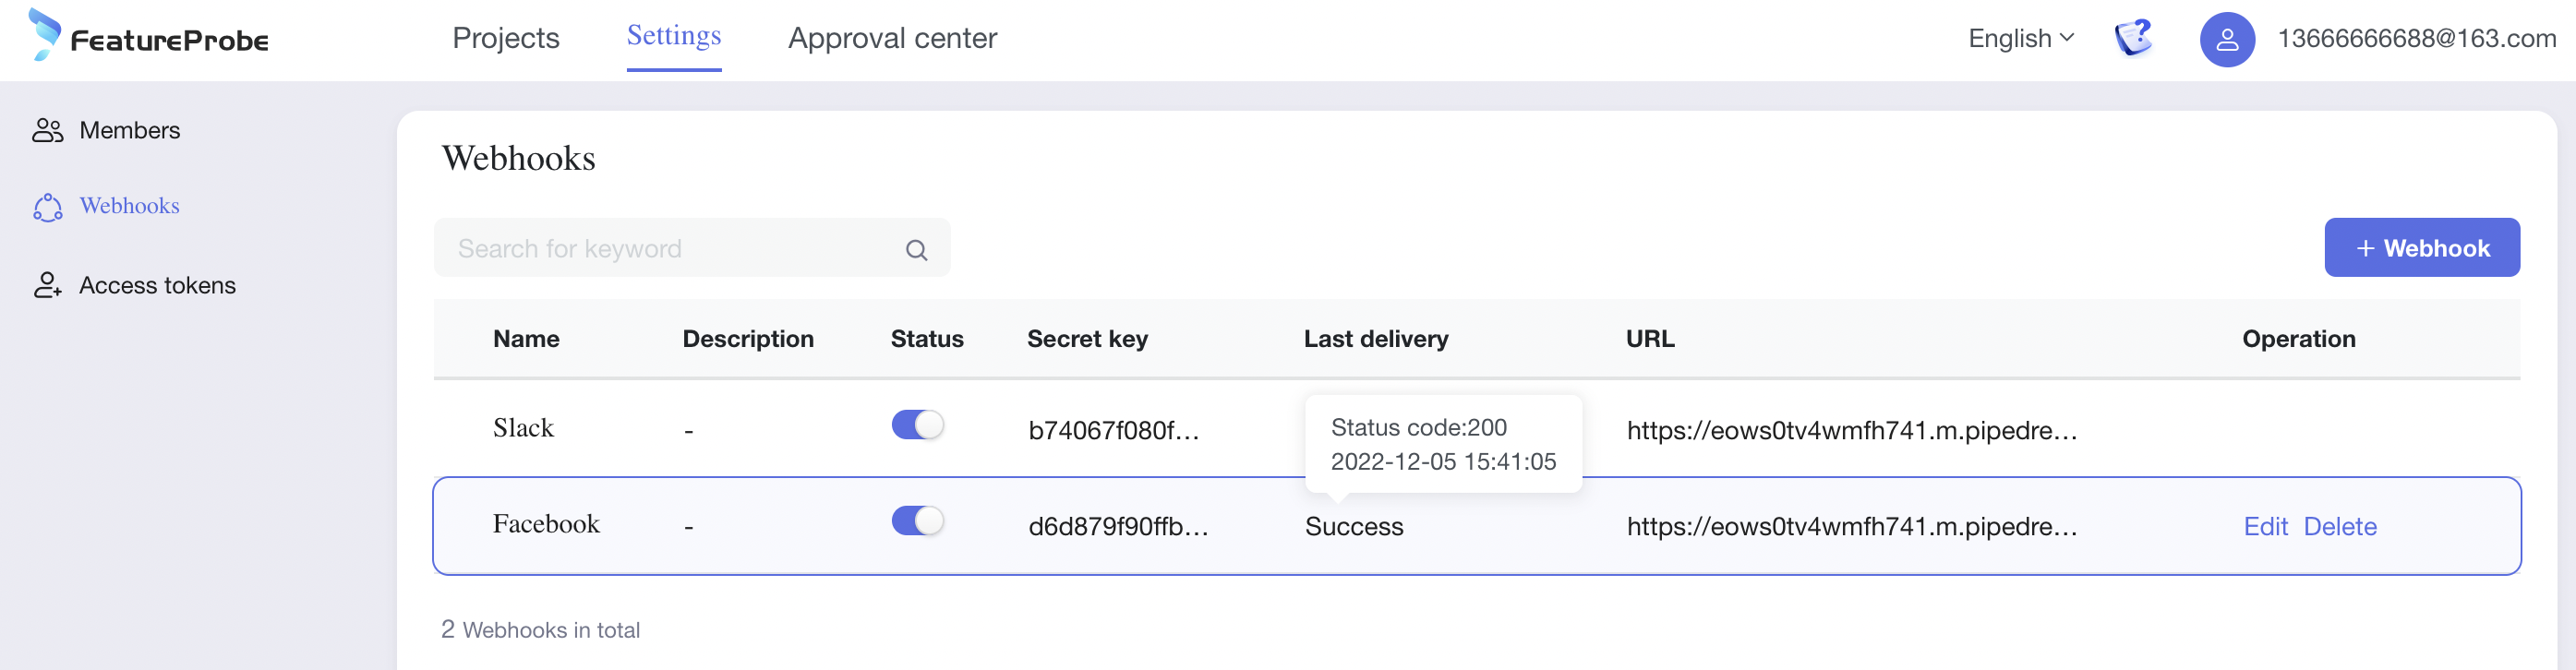Screen dimensions: 2576x670
Task: Disable the Facebook webhook status toggle
Action: click(917, 521)
